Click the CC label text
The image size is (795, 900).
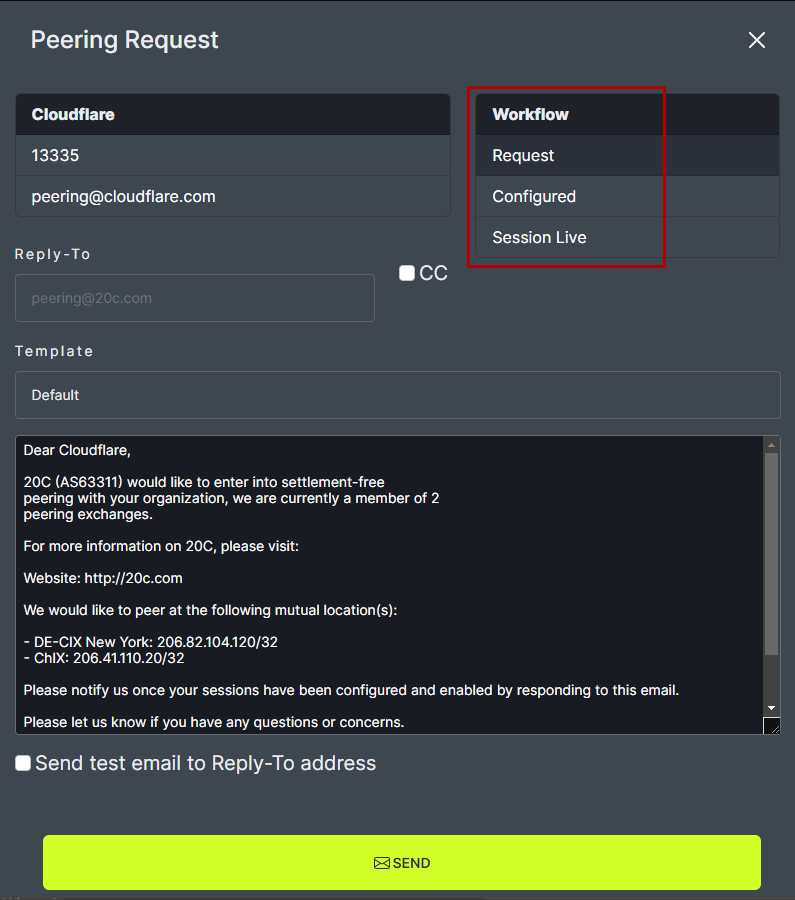(434, 273)
